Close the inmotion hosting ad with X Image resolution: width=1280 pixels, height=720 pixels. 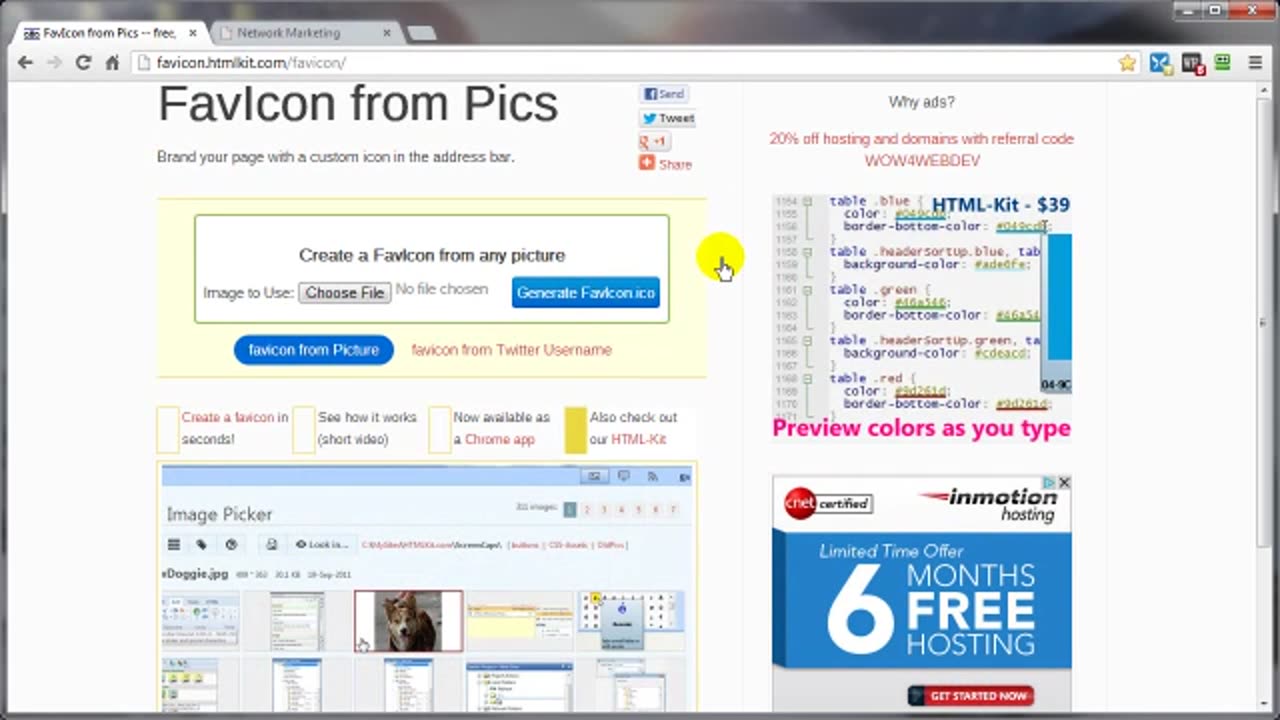click(x=1064, y=482)
